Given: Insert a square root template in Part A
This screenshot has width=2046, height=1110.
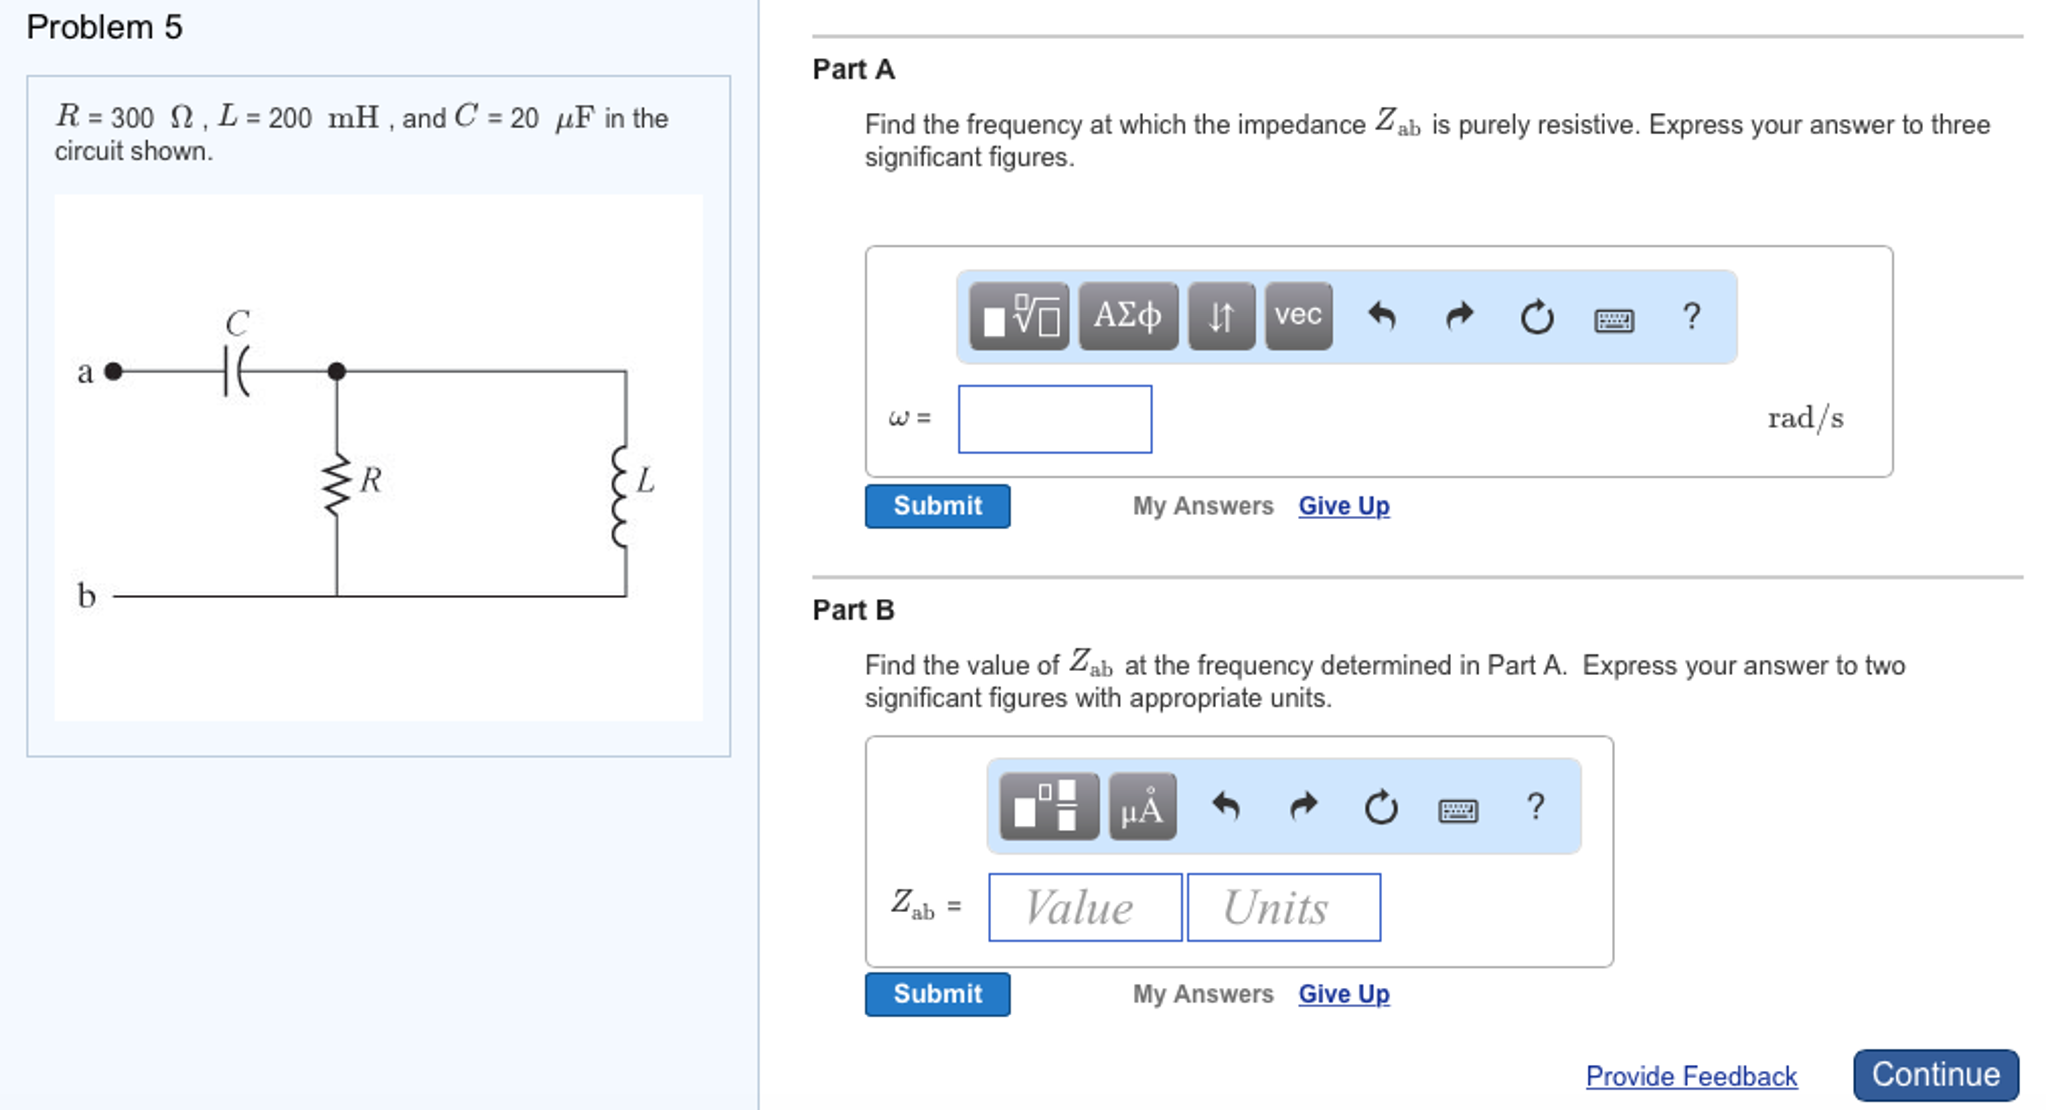Looking at the screenshot, I should [1018, 317].
